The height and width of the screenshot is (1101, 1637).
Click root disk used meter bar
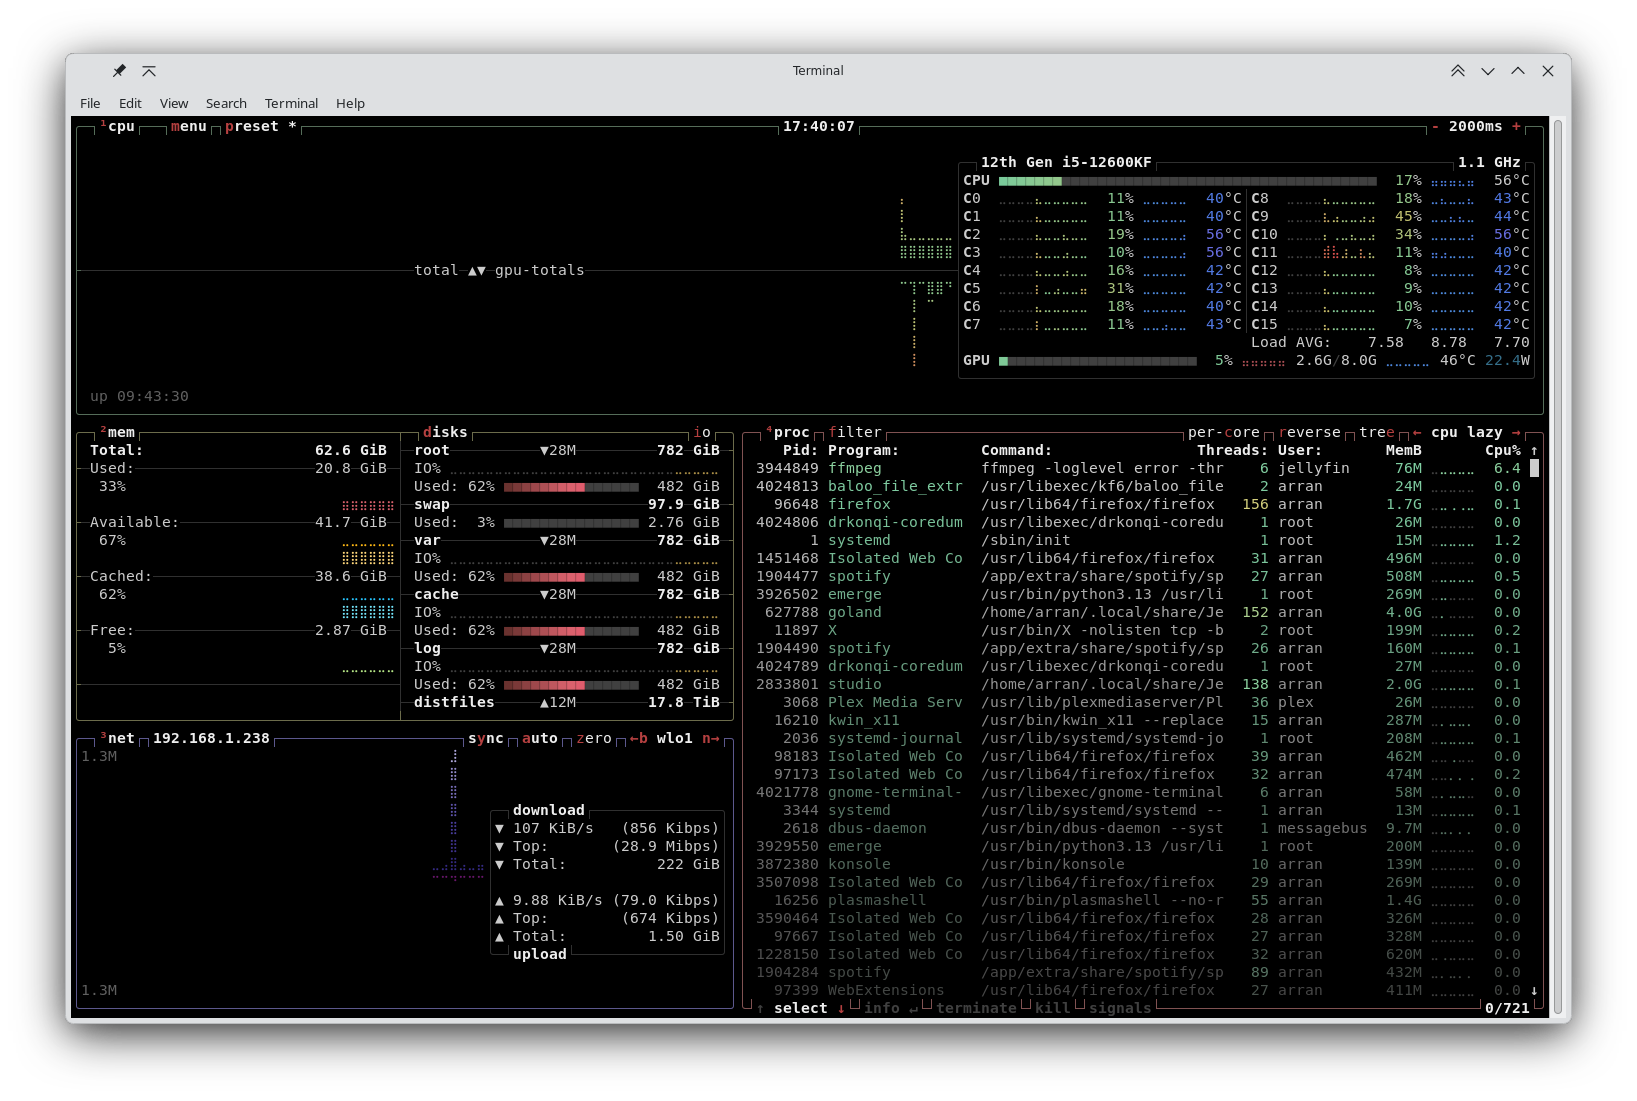[571, 487]
